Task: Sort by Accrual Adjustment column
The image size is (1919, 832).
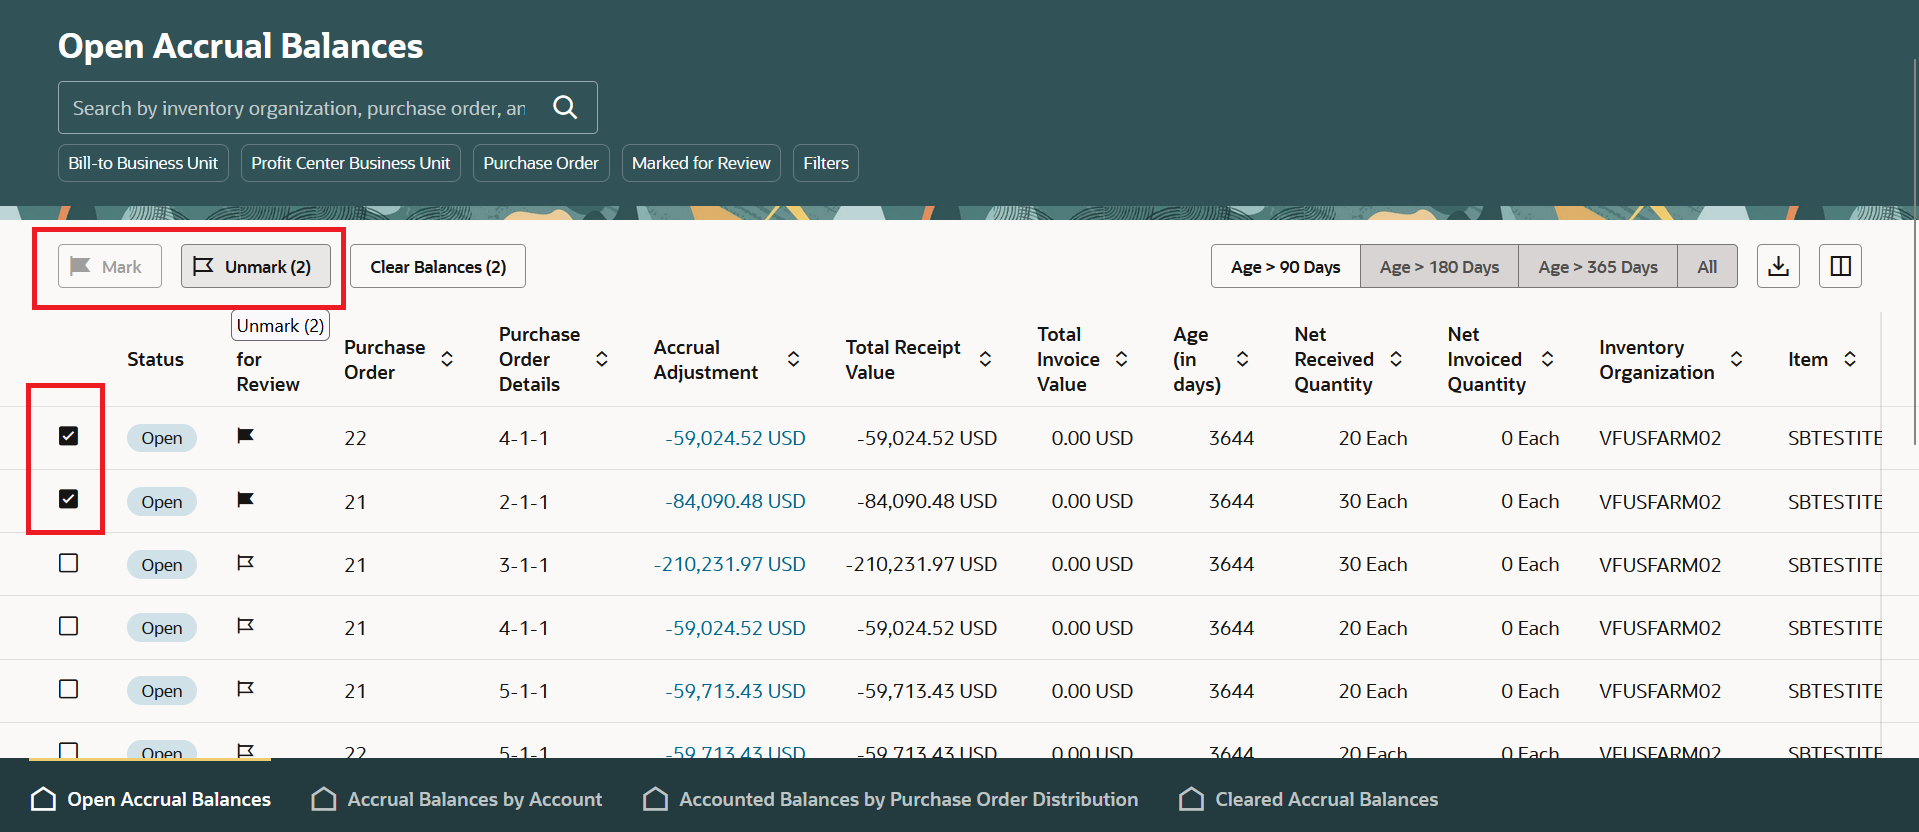Action: coord(793,359)
